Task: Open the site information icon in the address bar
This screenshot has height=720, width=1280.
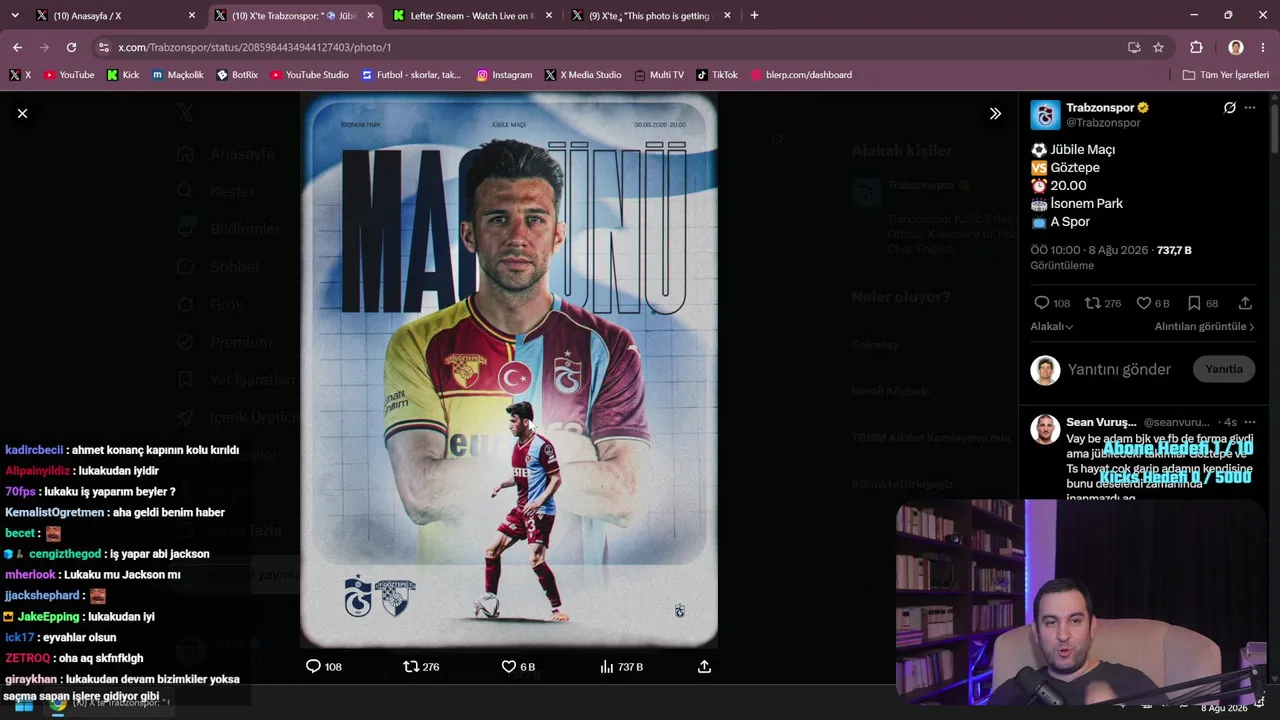Action: (103, 47)
